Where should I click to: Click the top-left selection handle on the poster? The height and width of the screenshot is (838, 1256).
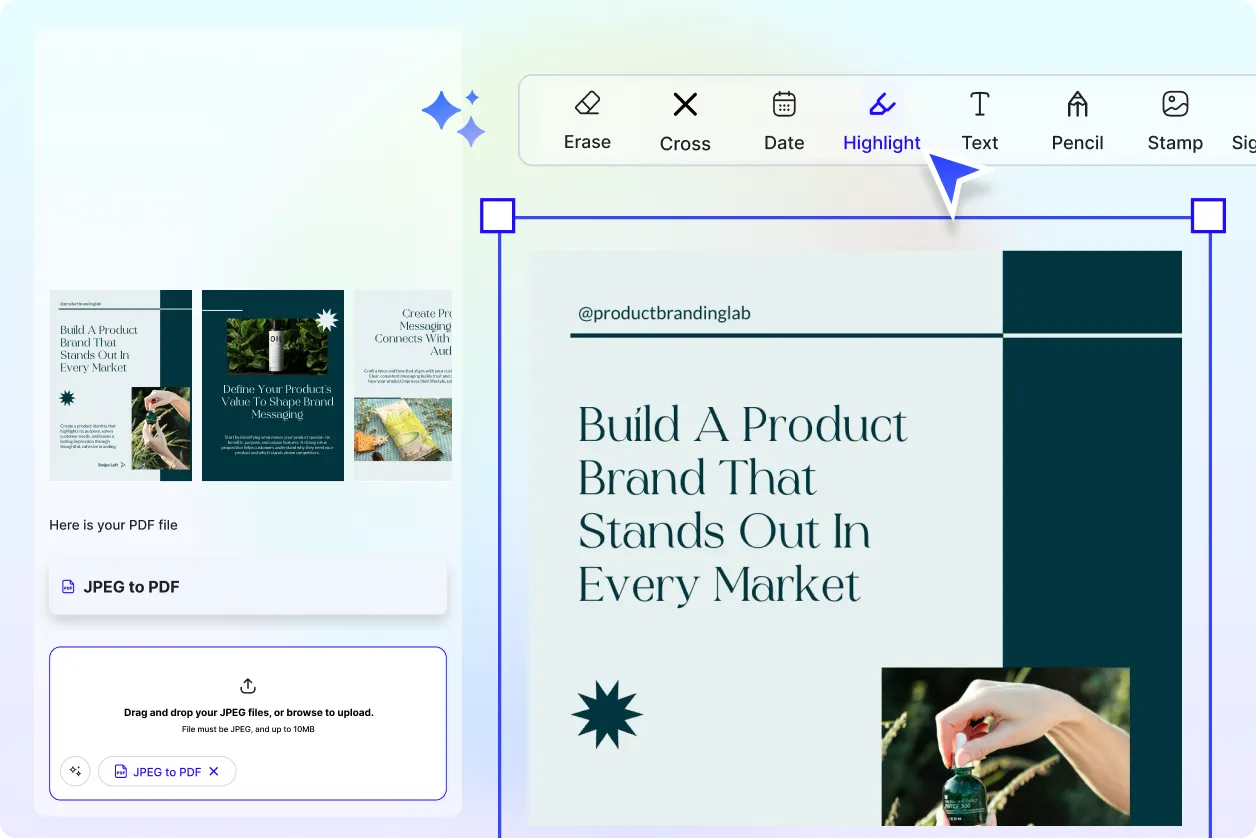click(x=497, y=215)
